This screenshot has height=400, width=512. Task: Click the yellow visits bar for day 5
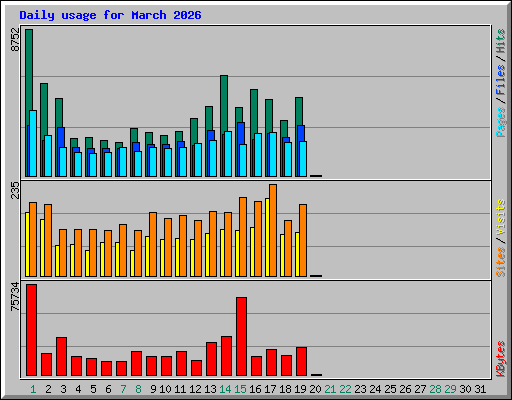pos(87,263)
